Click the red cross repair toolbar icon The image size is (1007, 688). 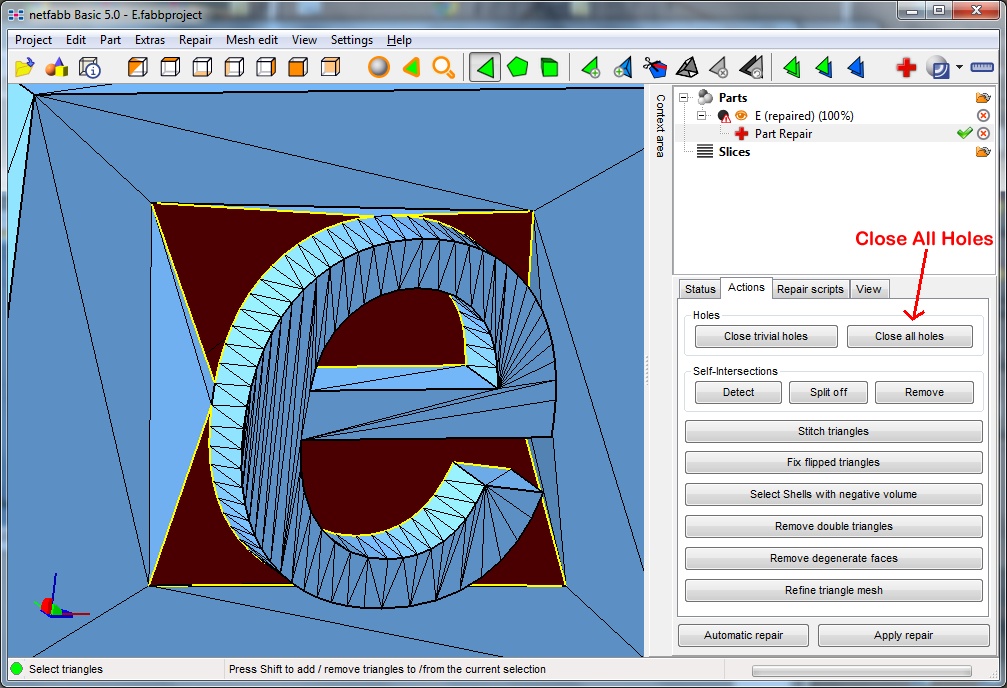[906, 67]
